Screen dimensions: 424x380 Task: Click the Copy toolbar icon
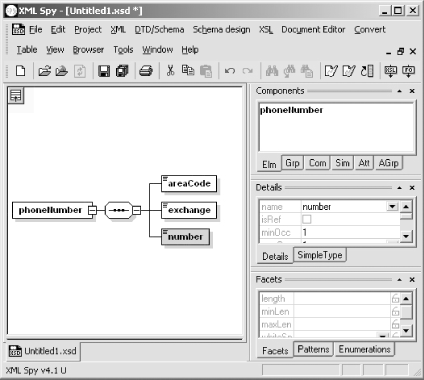pyautogui.click(x=188, y=70)
